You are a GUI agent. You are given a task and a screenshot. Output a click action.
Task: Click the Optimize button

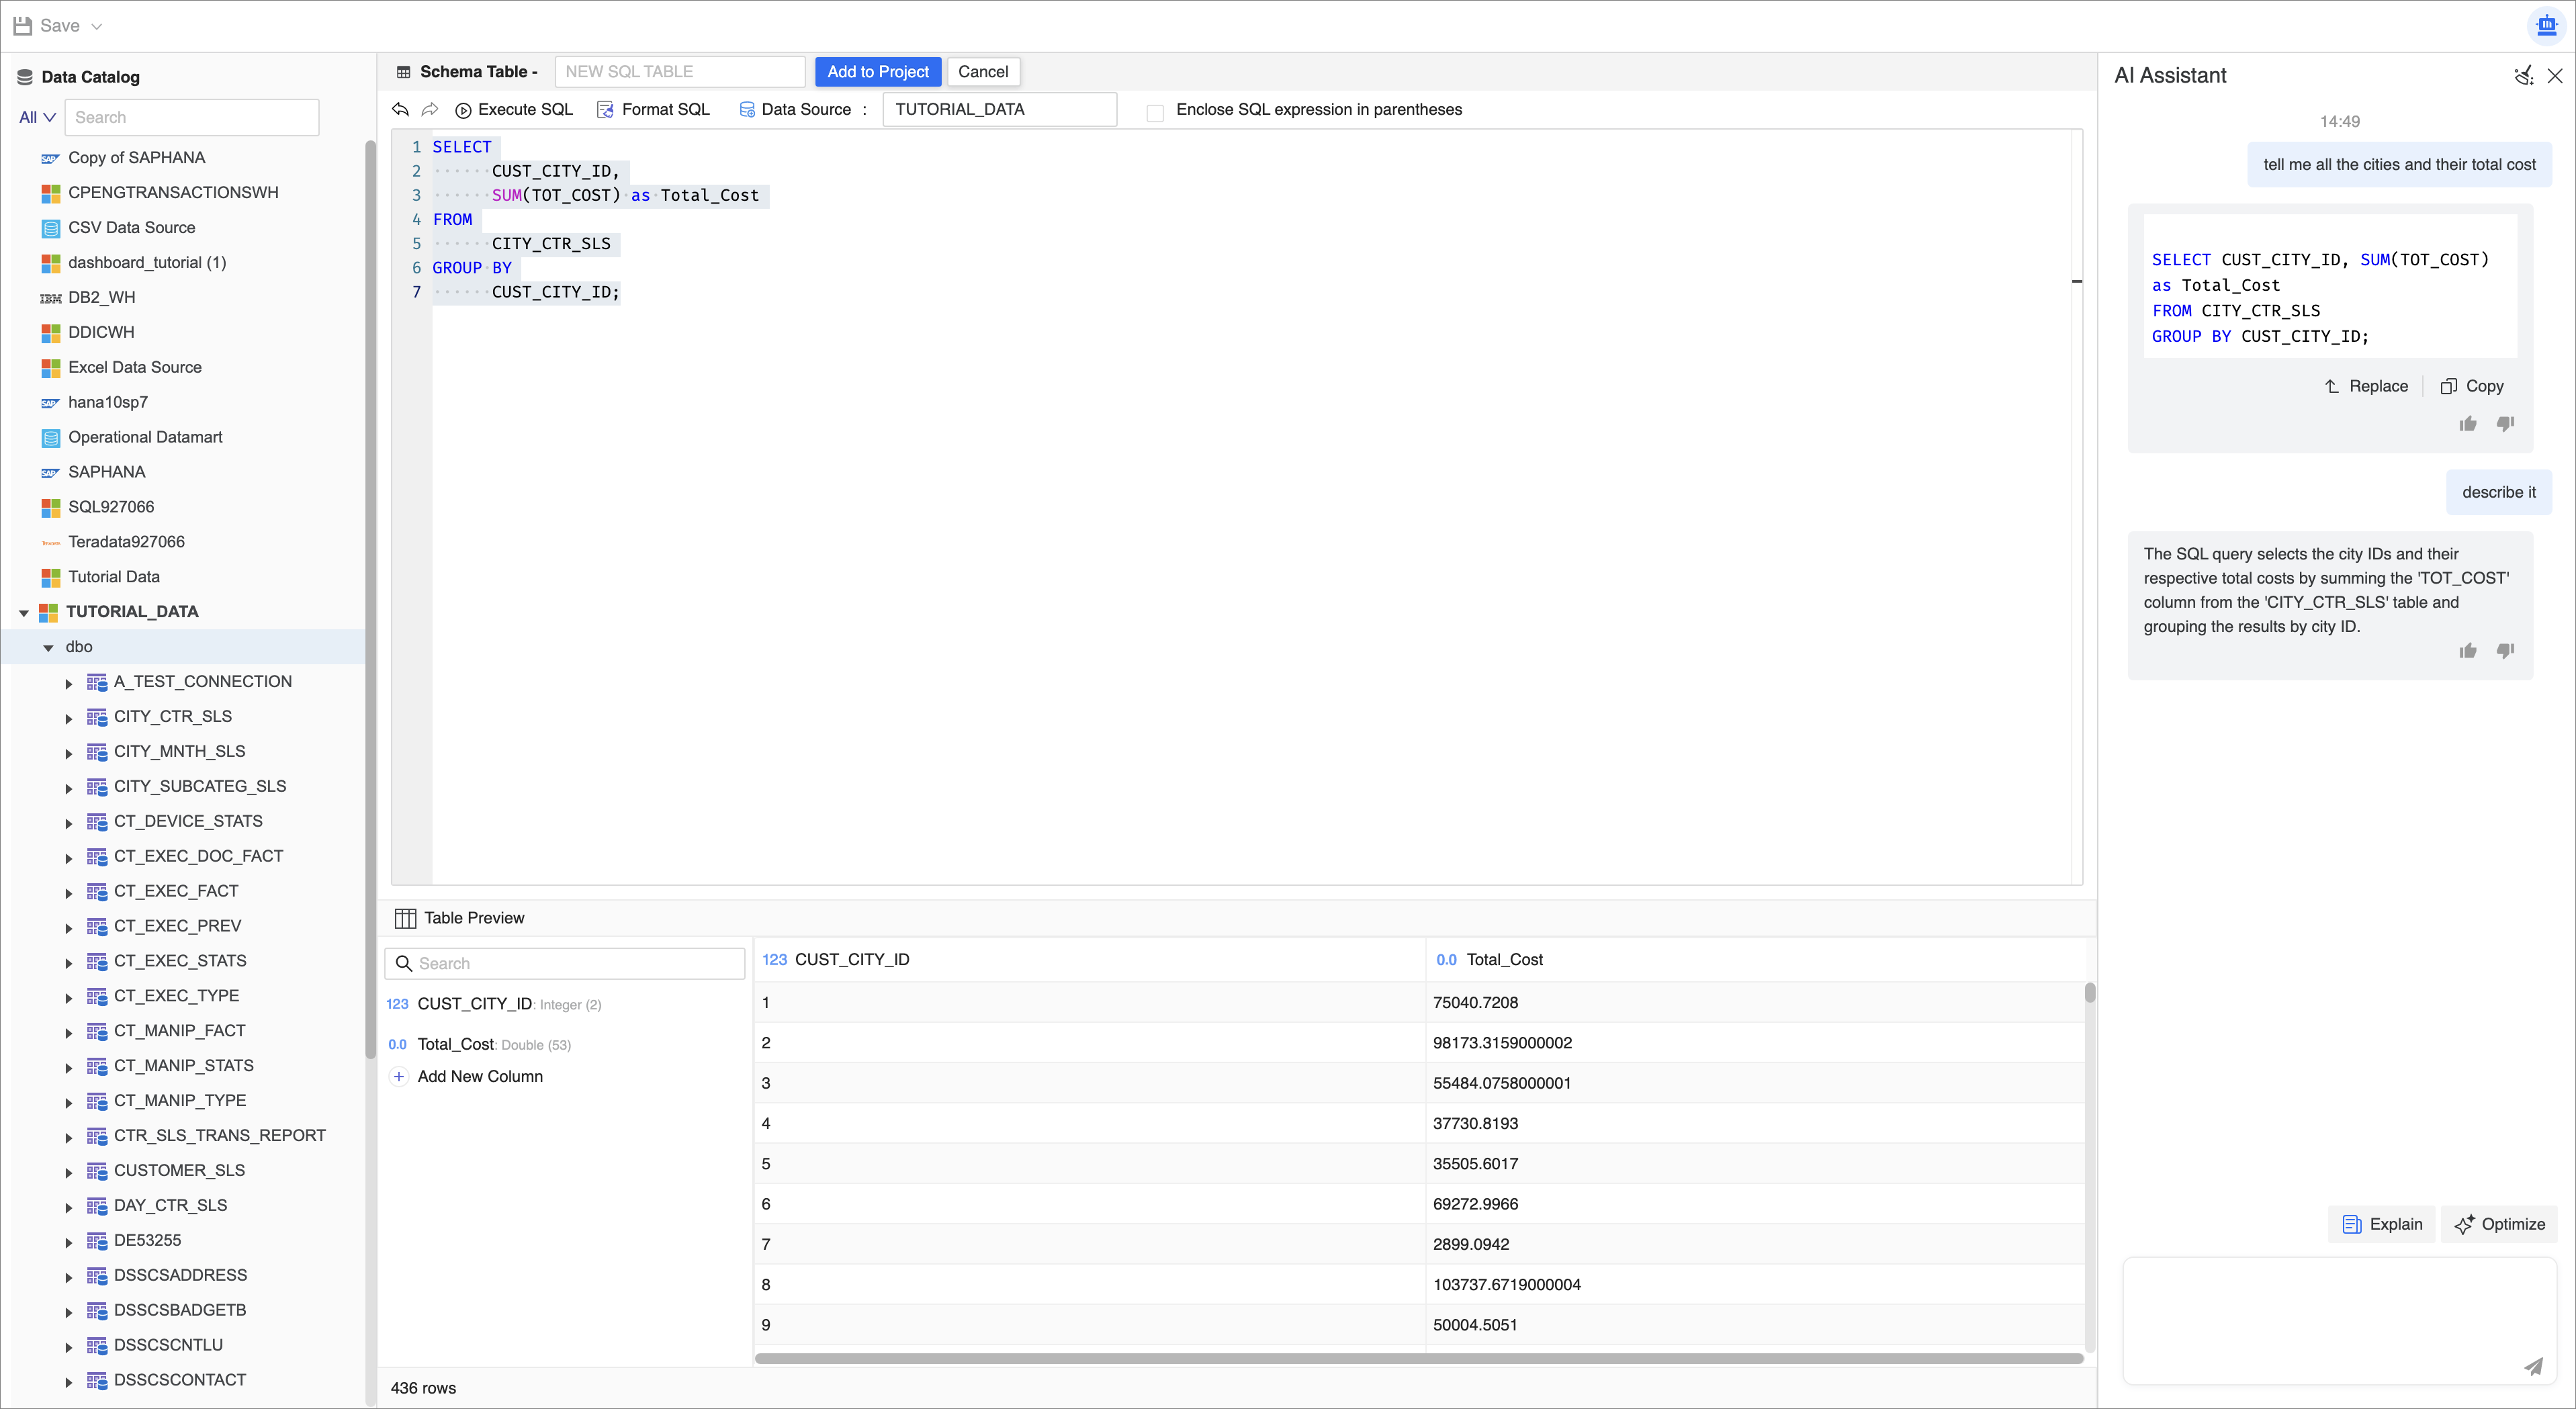(2499, 1224)
